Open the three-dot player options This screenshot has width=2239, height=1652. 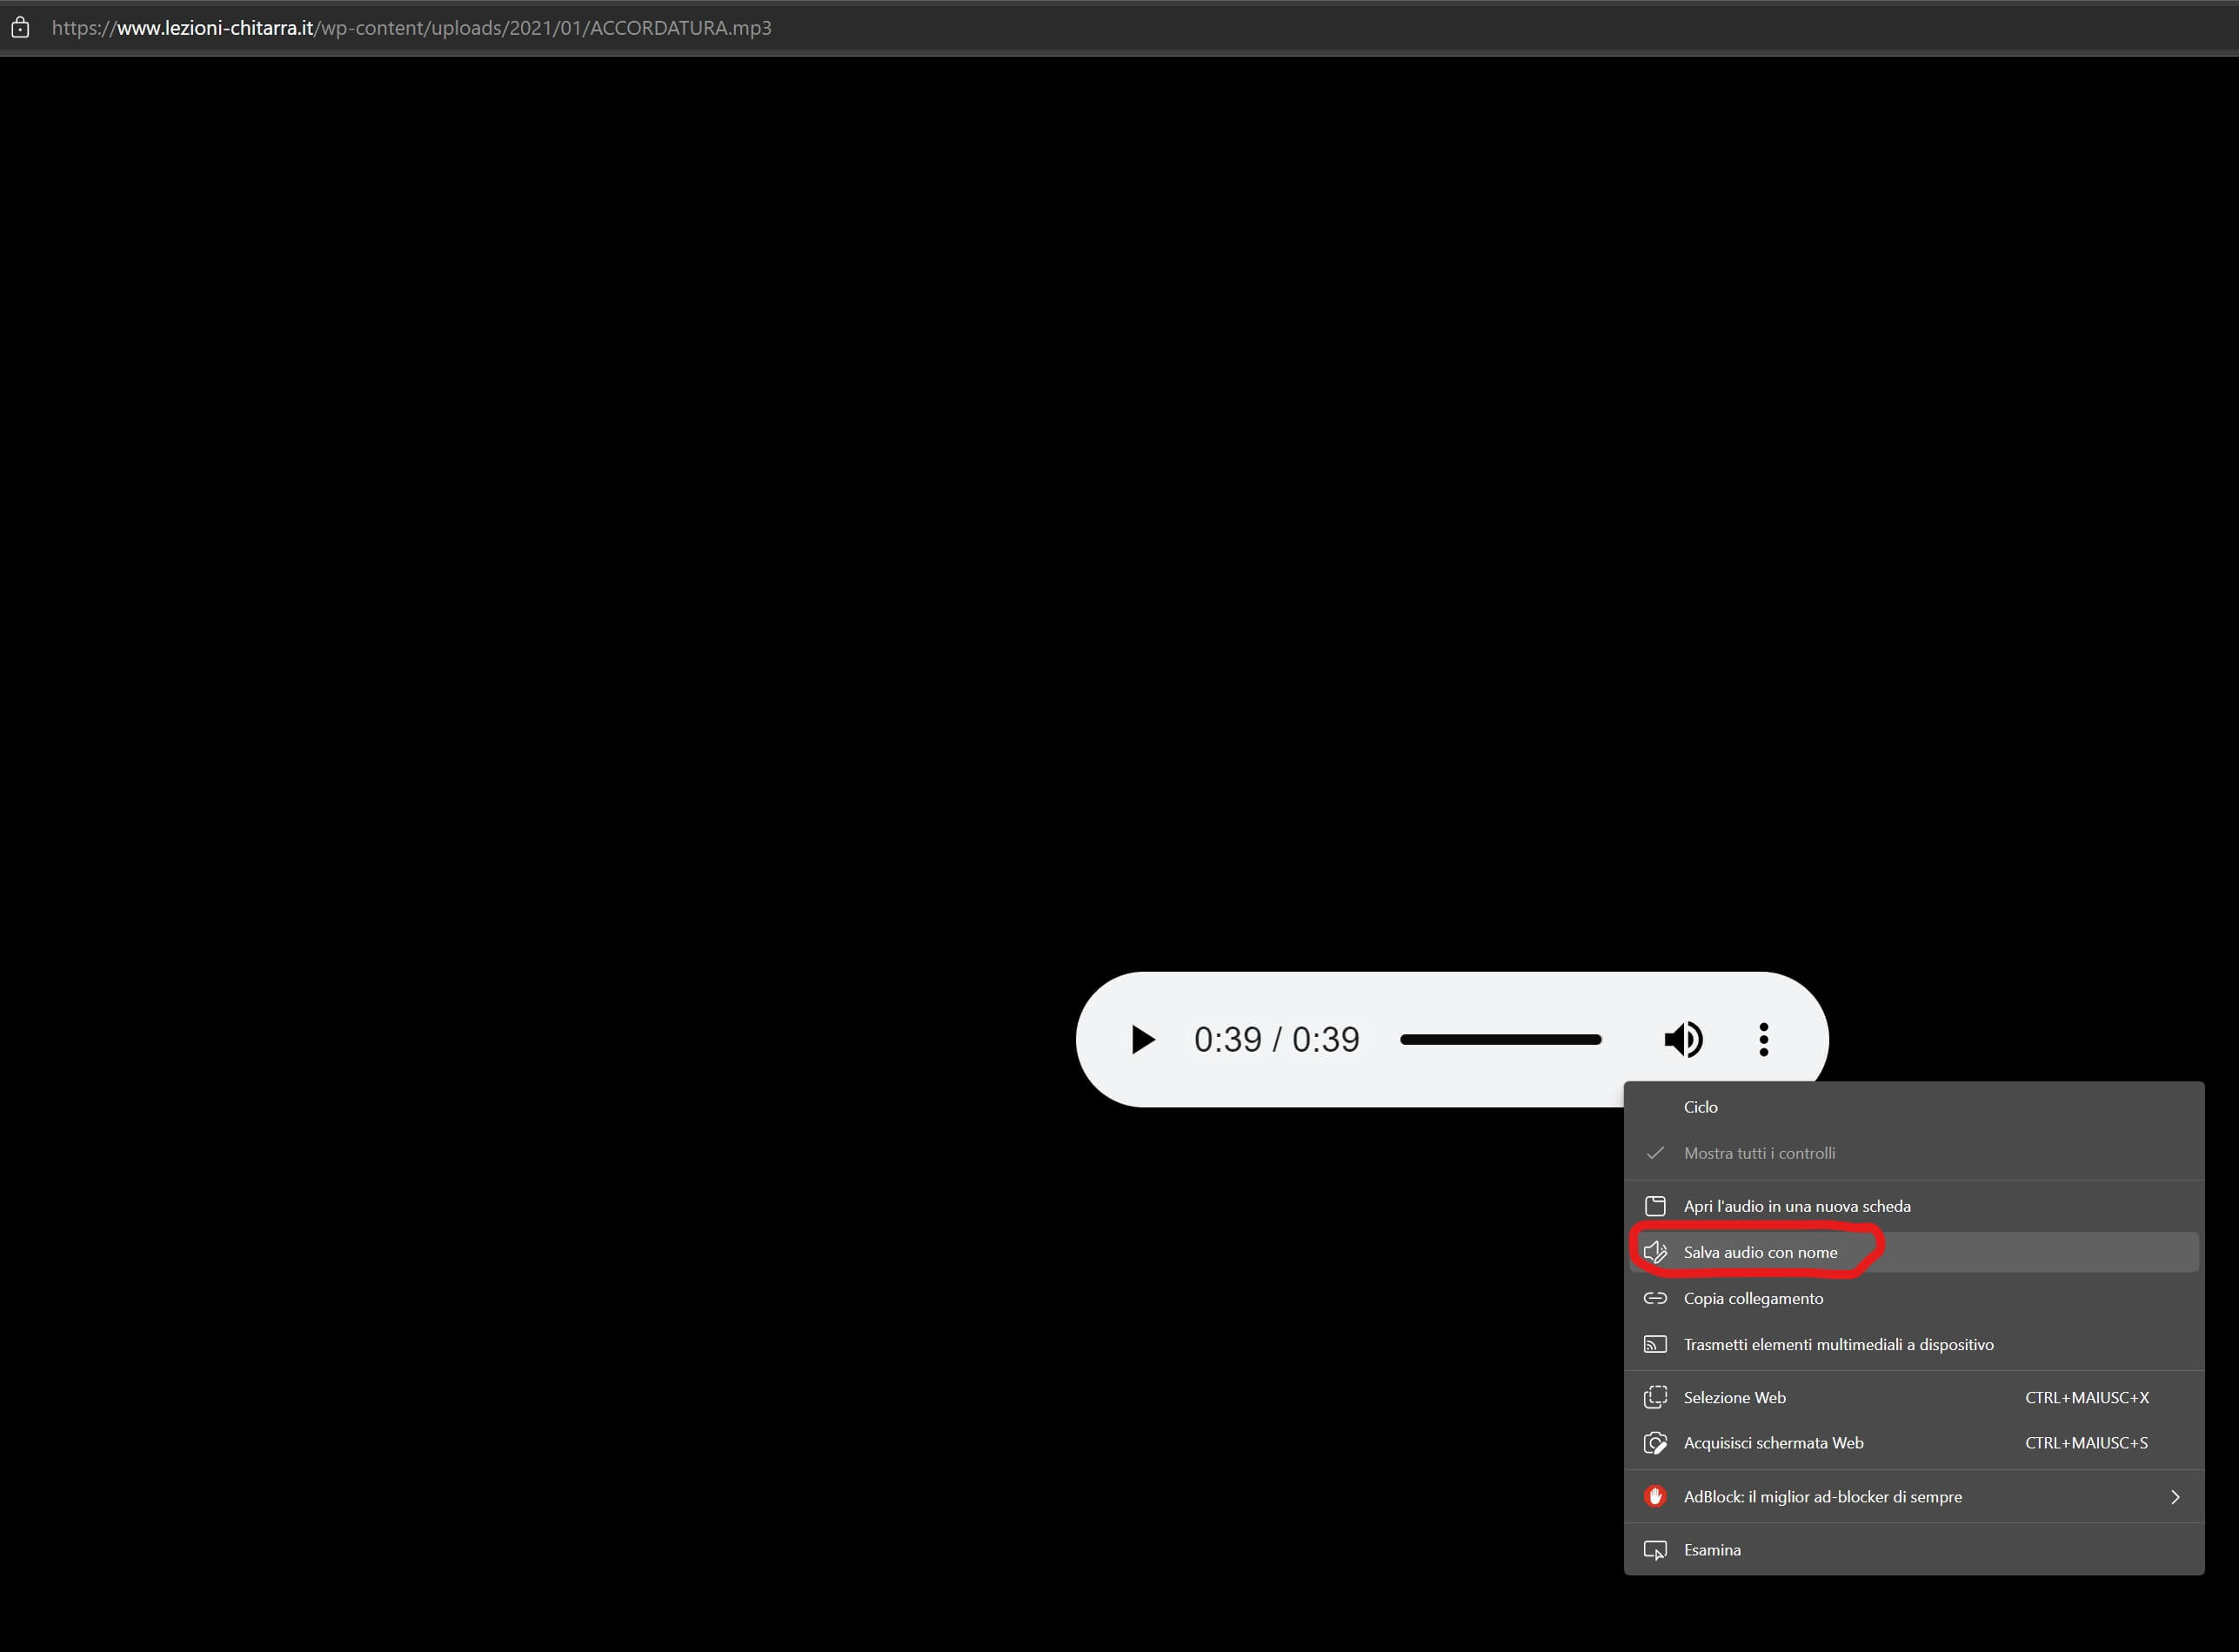1764,1039
